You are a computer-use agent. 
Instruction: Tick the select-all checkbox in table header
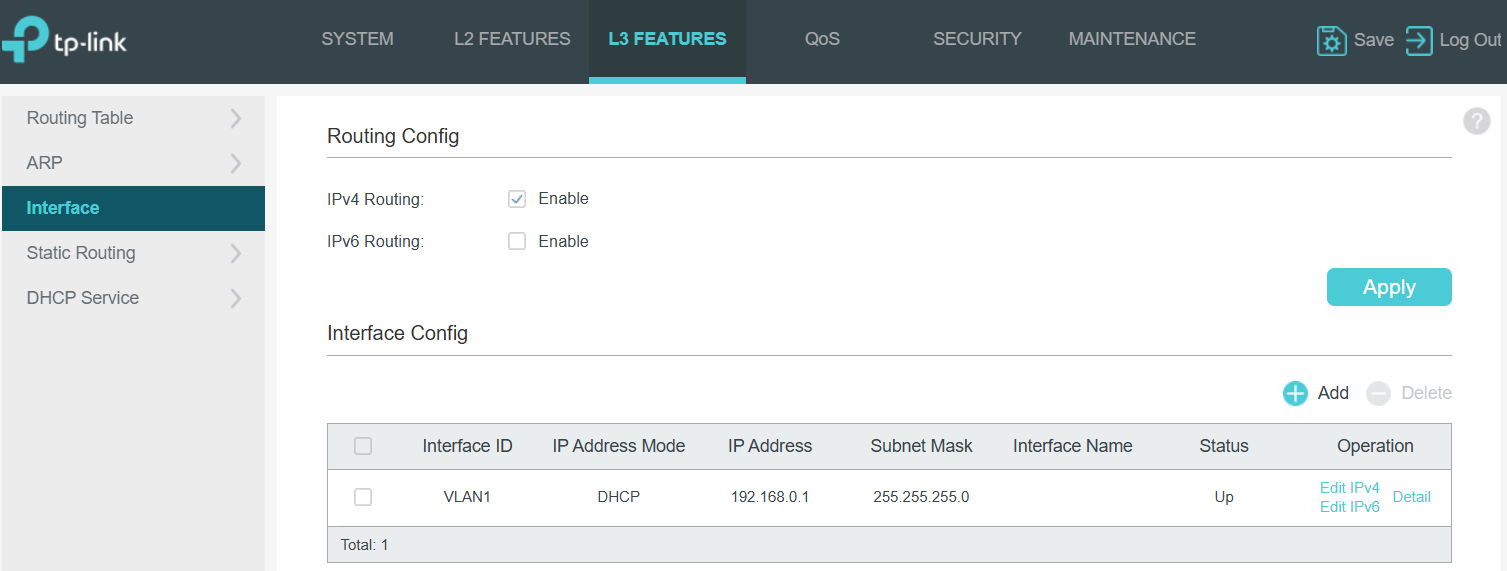coord(363,446)
